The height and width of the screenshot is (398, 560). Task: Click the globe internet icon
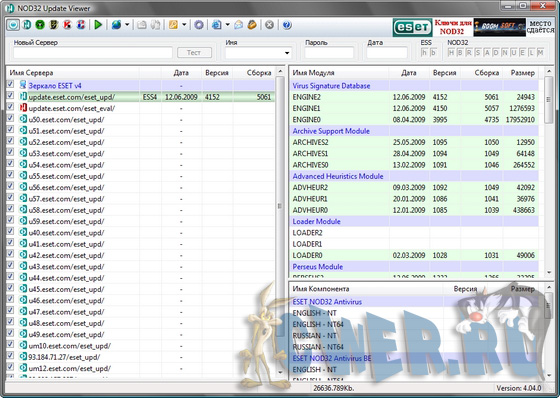pos(116,25)
